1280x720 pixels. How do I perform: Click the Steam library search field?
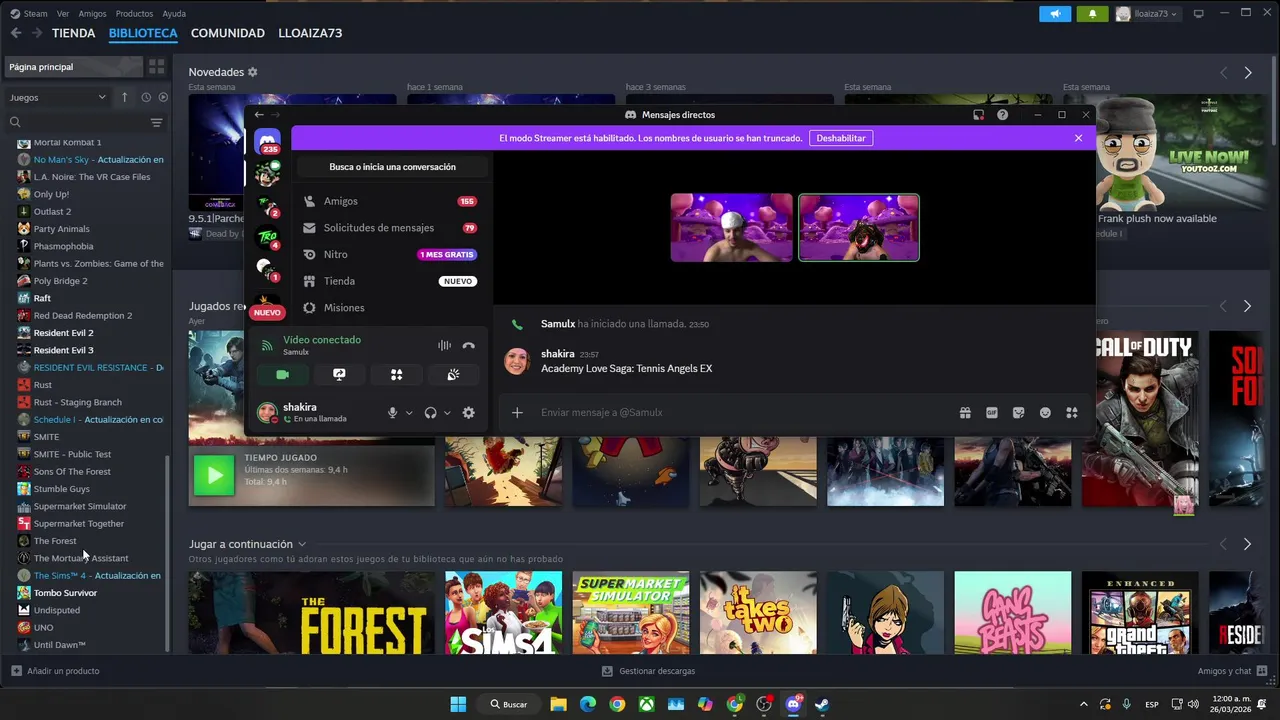(78, 122)
